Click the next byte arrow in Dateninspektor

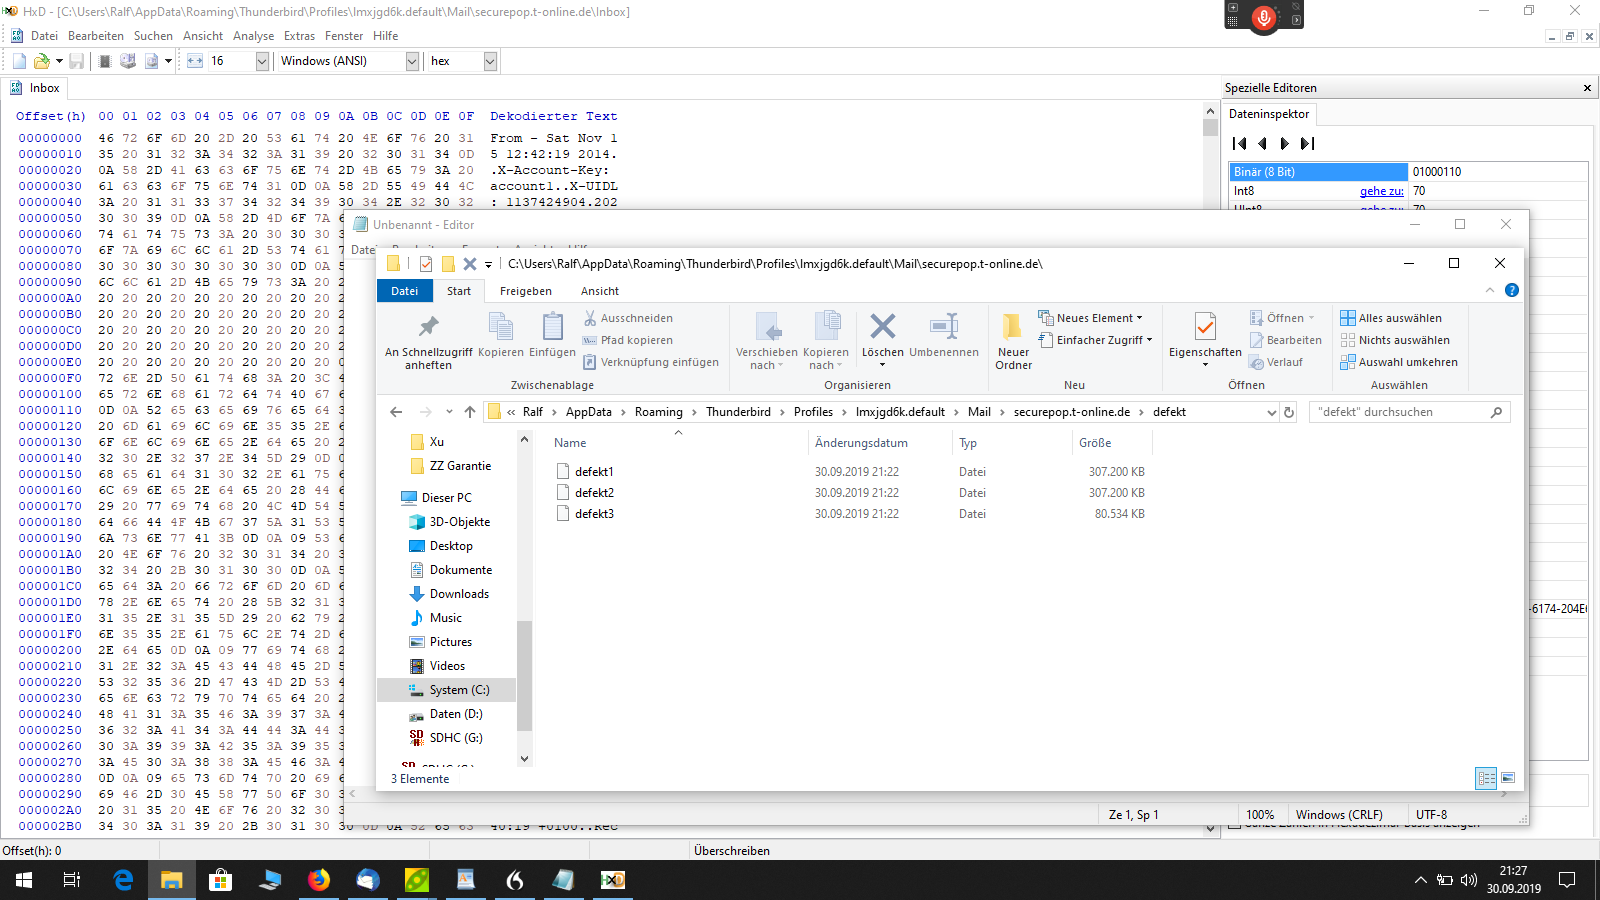click(x=1285, y=143)
